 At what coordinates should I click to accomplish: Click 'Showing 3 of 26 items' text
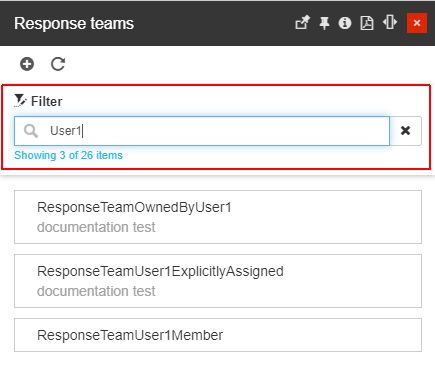click(68, 155)
